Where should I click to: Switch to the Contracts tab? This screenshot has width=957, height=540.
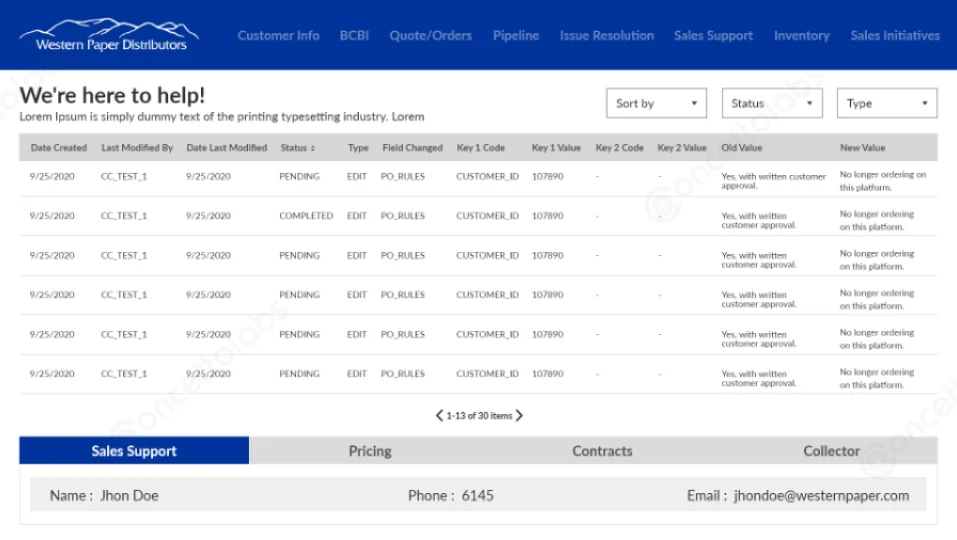[x=602, y=451]
